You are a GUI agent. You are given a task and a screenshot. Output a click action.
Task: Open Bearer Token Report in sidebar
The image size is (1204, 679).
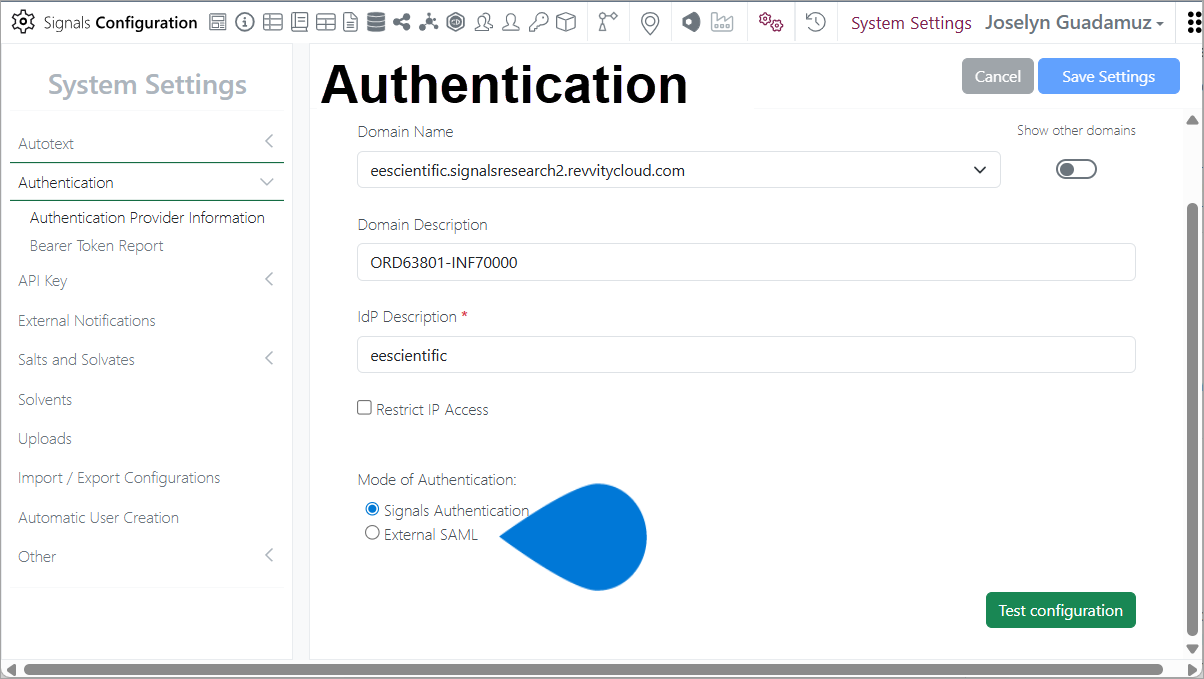click(x=97, y=246)
